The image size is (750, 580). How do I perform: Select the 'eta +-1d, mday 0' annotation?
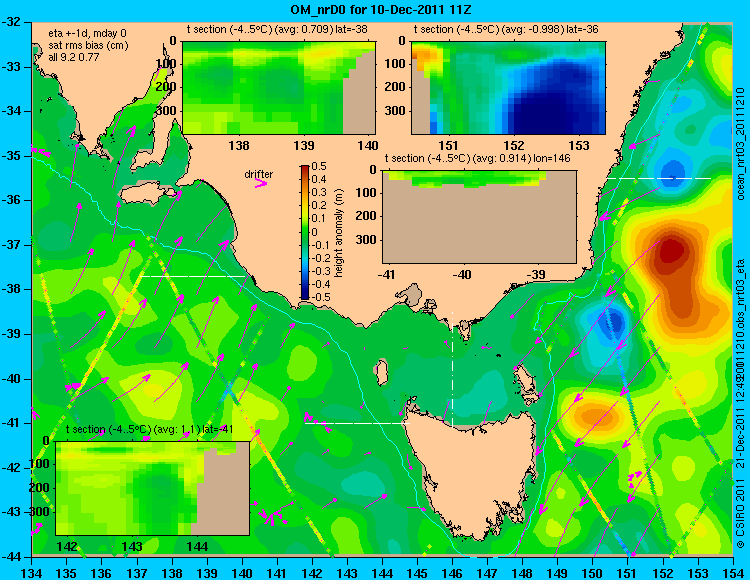(88, 34)
